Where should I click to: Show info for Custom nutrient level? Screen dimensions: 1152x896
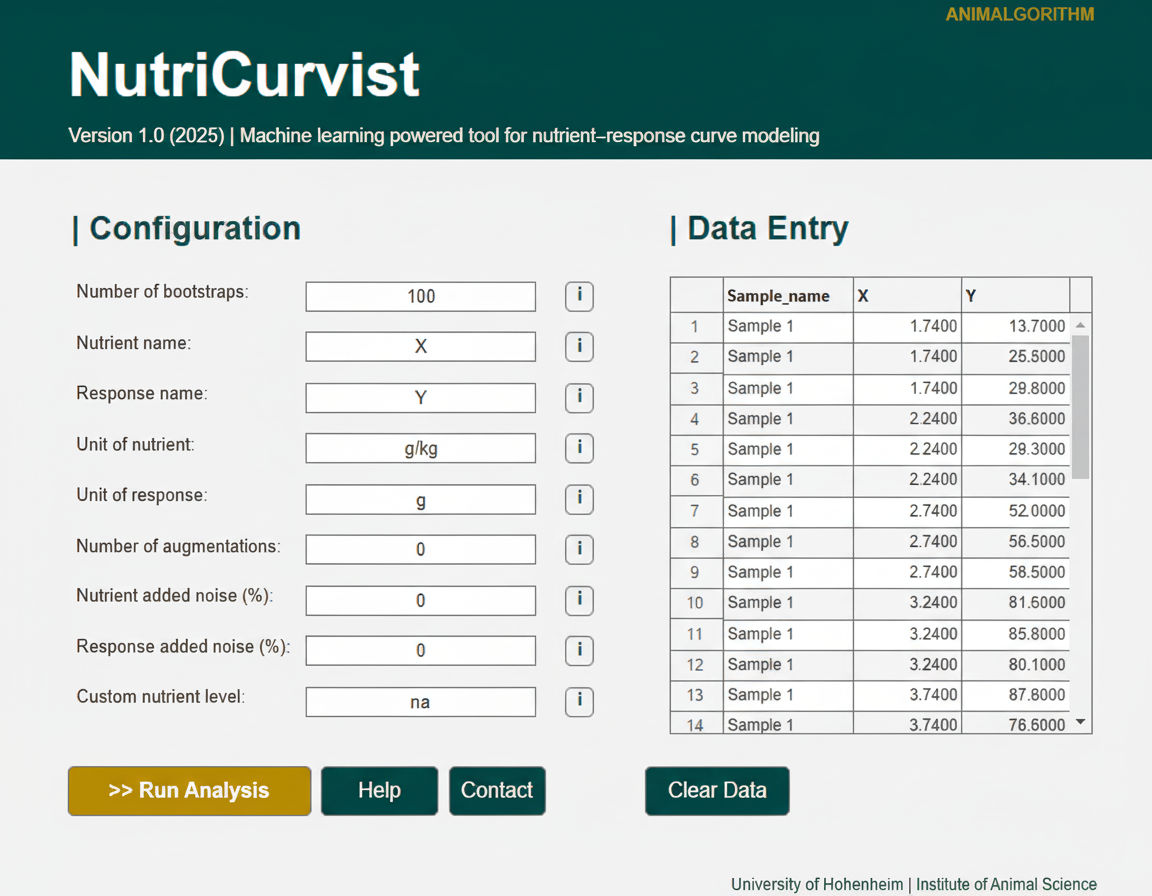click(579, 701)
